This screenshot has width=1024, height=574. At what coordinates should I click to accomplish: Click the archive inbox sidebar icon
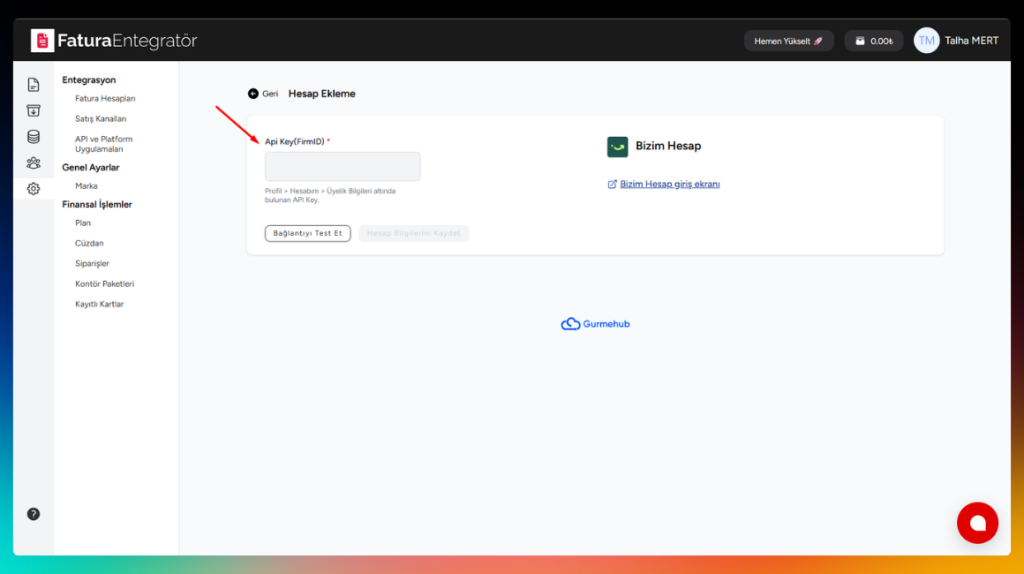pyautogui.click(x=33, y=111)
